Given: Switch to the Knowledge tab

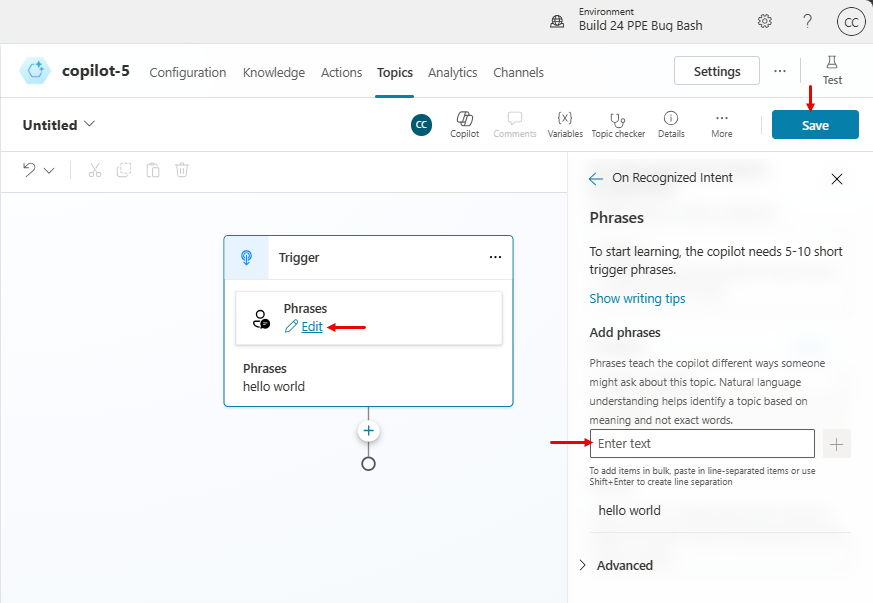Looking at the screenshot, I should click(274, 72).
